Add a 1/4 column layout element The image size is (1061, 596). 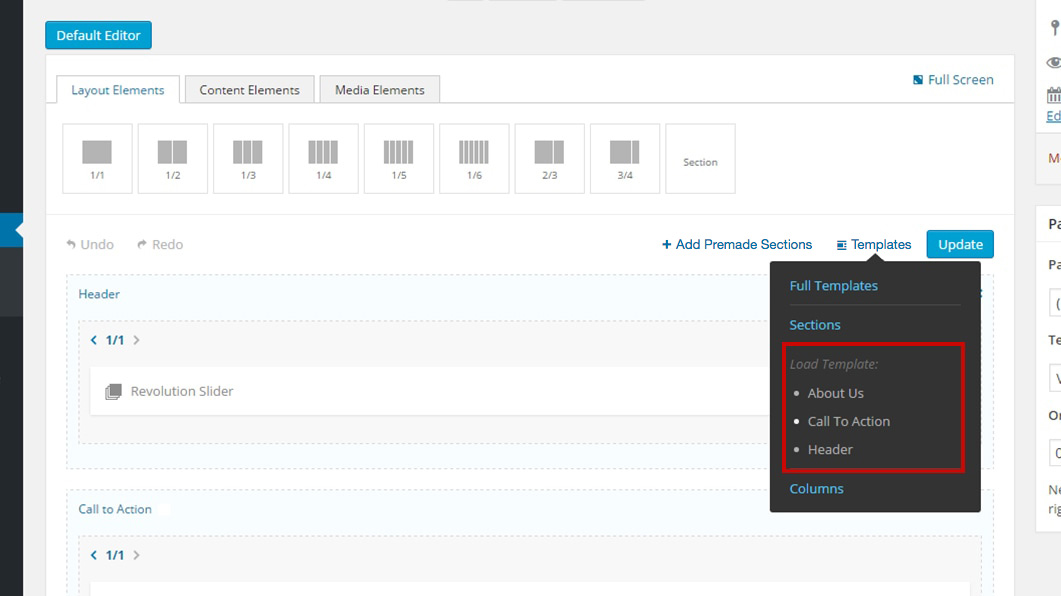point(323,159)
